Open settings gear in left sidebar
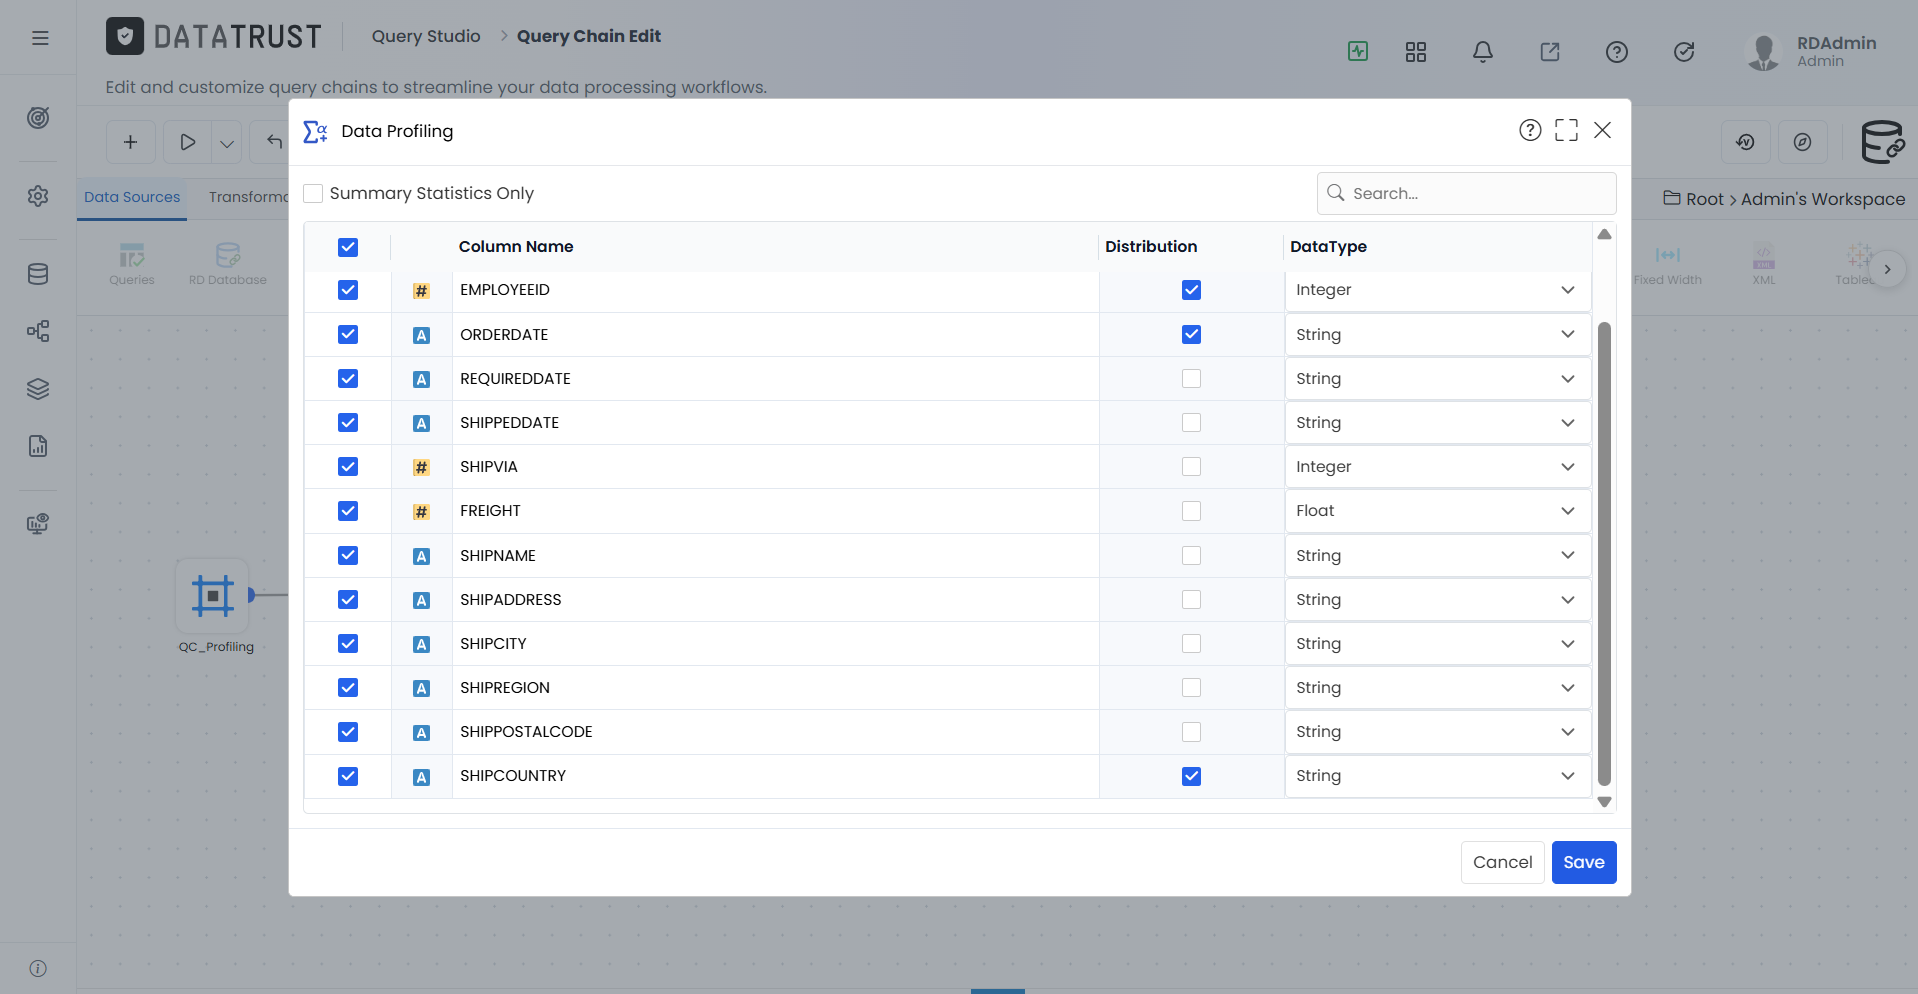The image size is (1918, 994). 38,196
